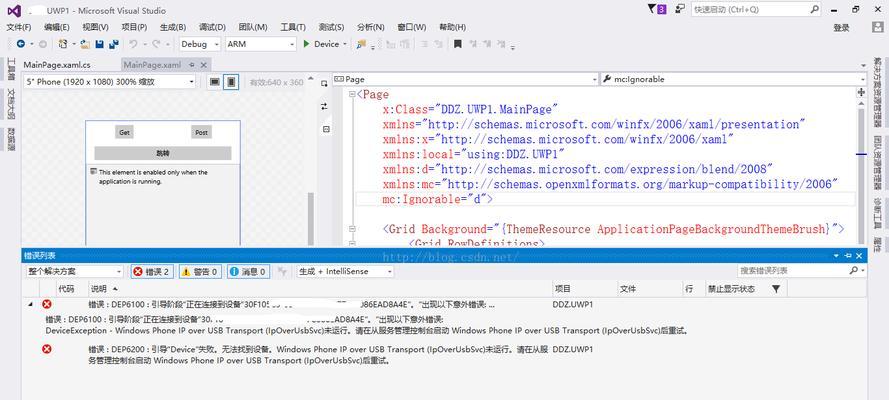The height and width of the screenshot is (400, 889).
Task: Open the 生成(B) menu
Action: coord(172,27)
